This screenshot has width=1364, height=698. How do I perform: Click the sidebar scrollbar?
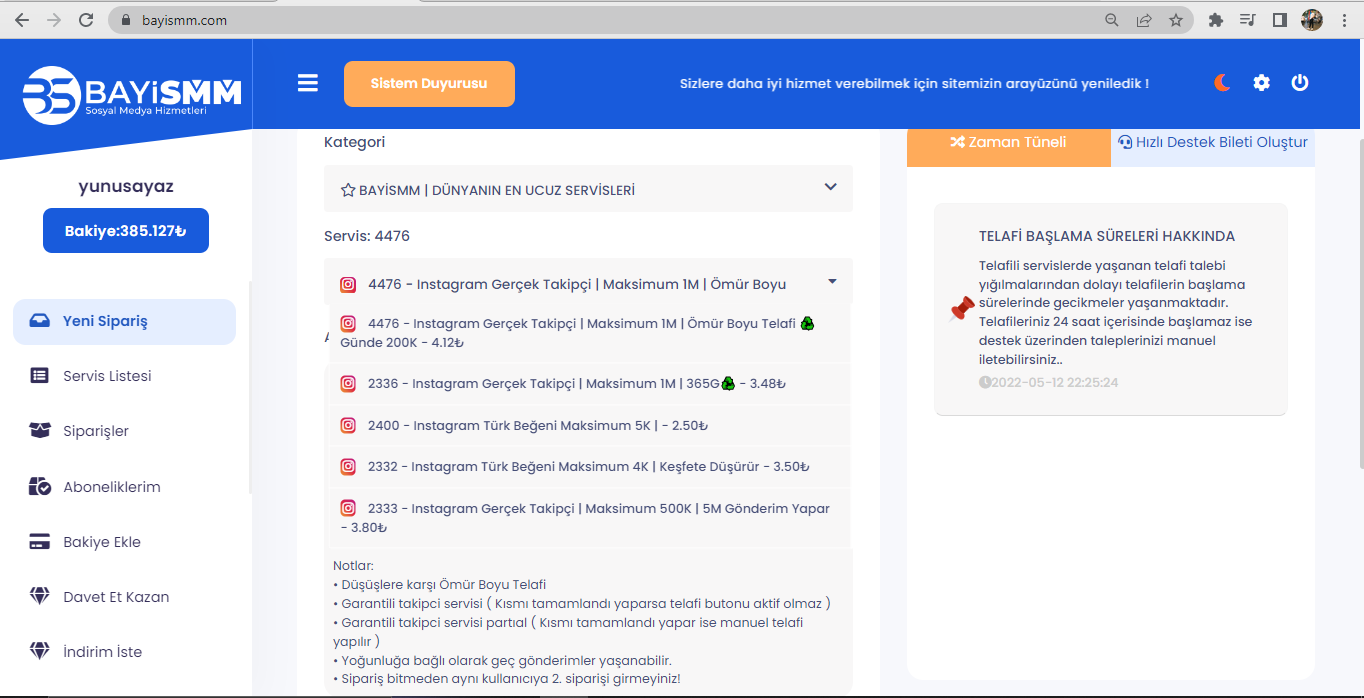click(249, 387)
